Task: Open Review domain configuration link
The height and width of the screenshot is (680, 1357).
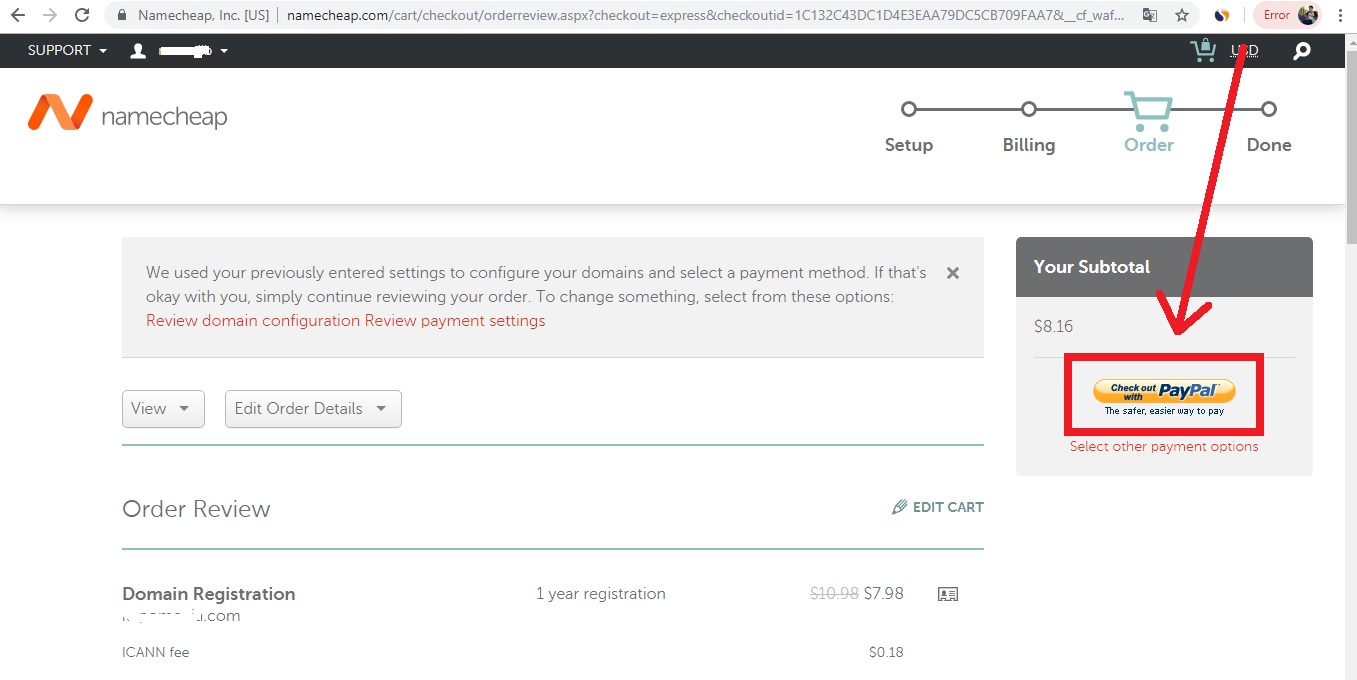Action: (253, 321)
